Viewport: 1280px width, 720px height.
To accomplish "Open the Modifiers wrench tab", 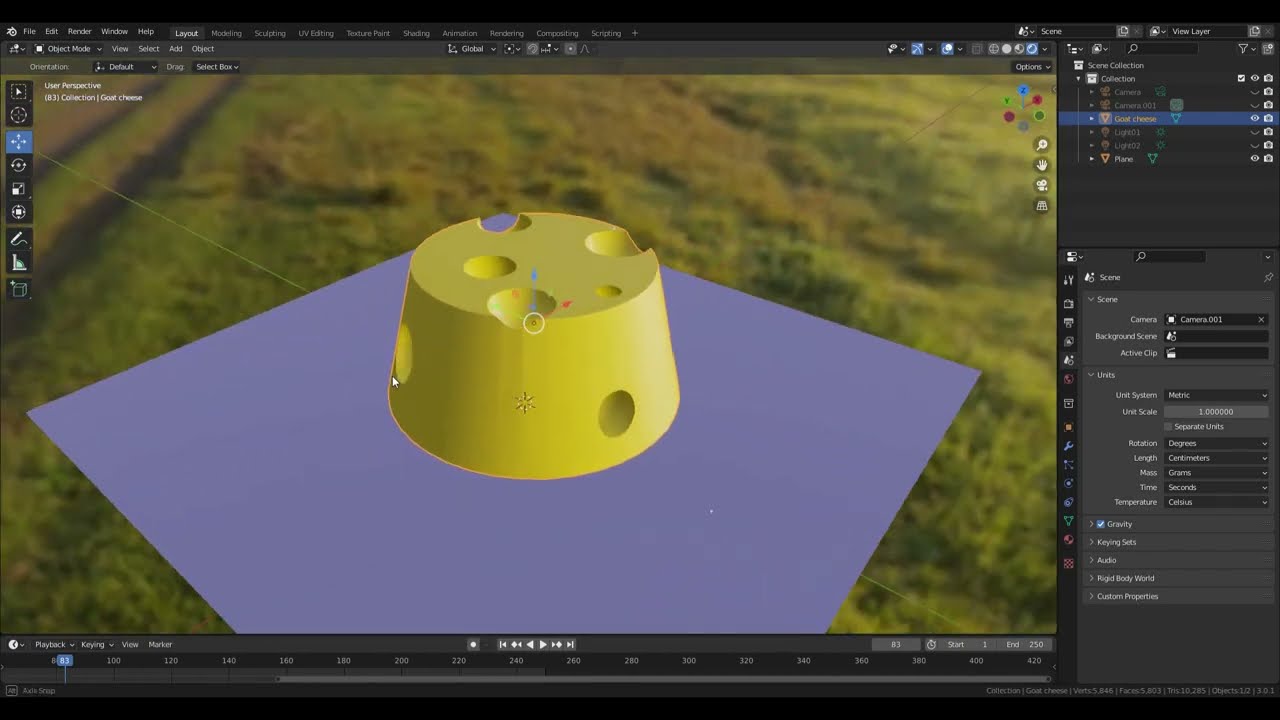I will click(1069, 446).
